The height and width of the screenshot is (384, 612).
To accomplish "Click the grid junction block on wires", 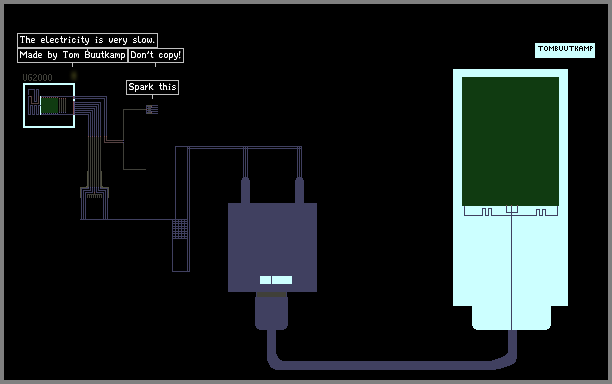I will (x=180, y=229).
